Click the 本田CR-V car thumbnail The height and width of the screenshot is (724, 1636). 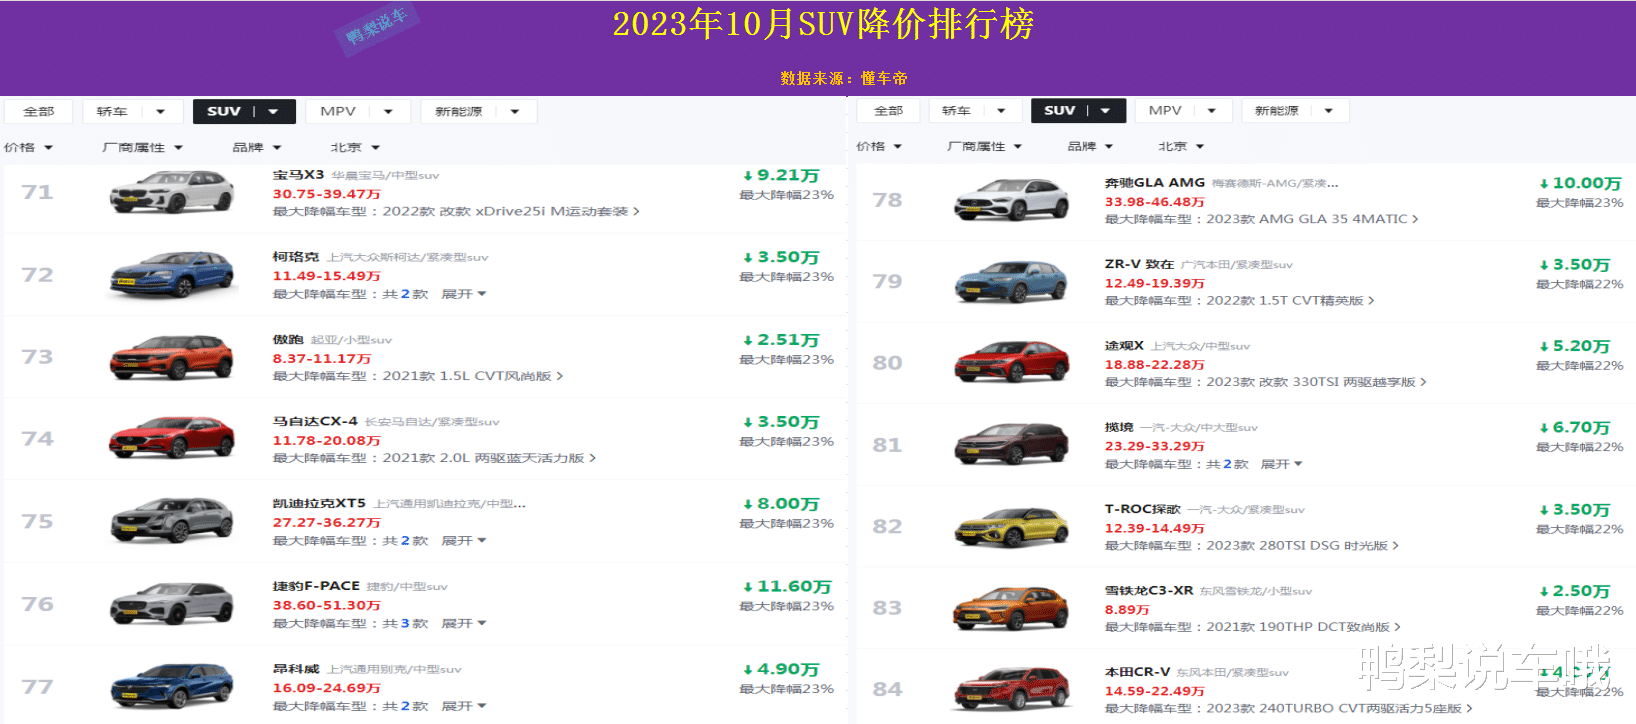pos(1012,689)
